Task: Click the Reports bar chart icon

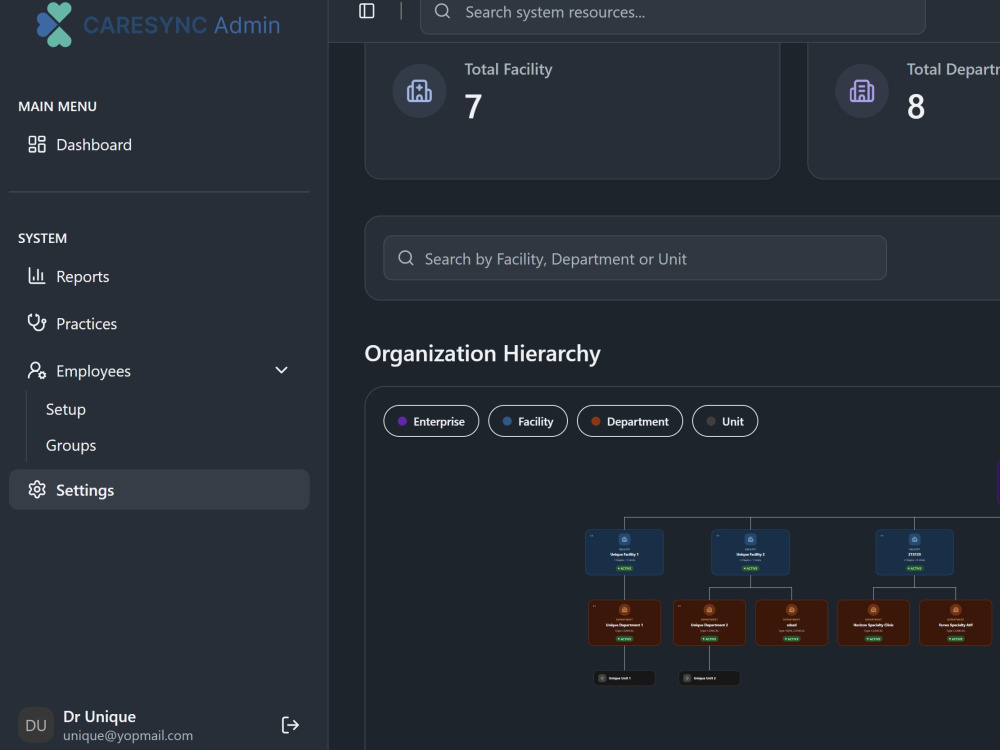Action: [x=37, y=276]
